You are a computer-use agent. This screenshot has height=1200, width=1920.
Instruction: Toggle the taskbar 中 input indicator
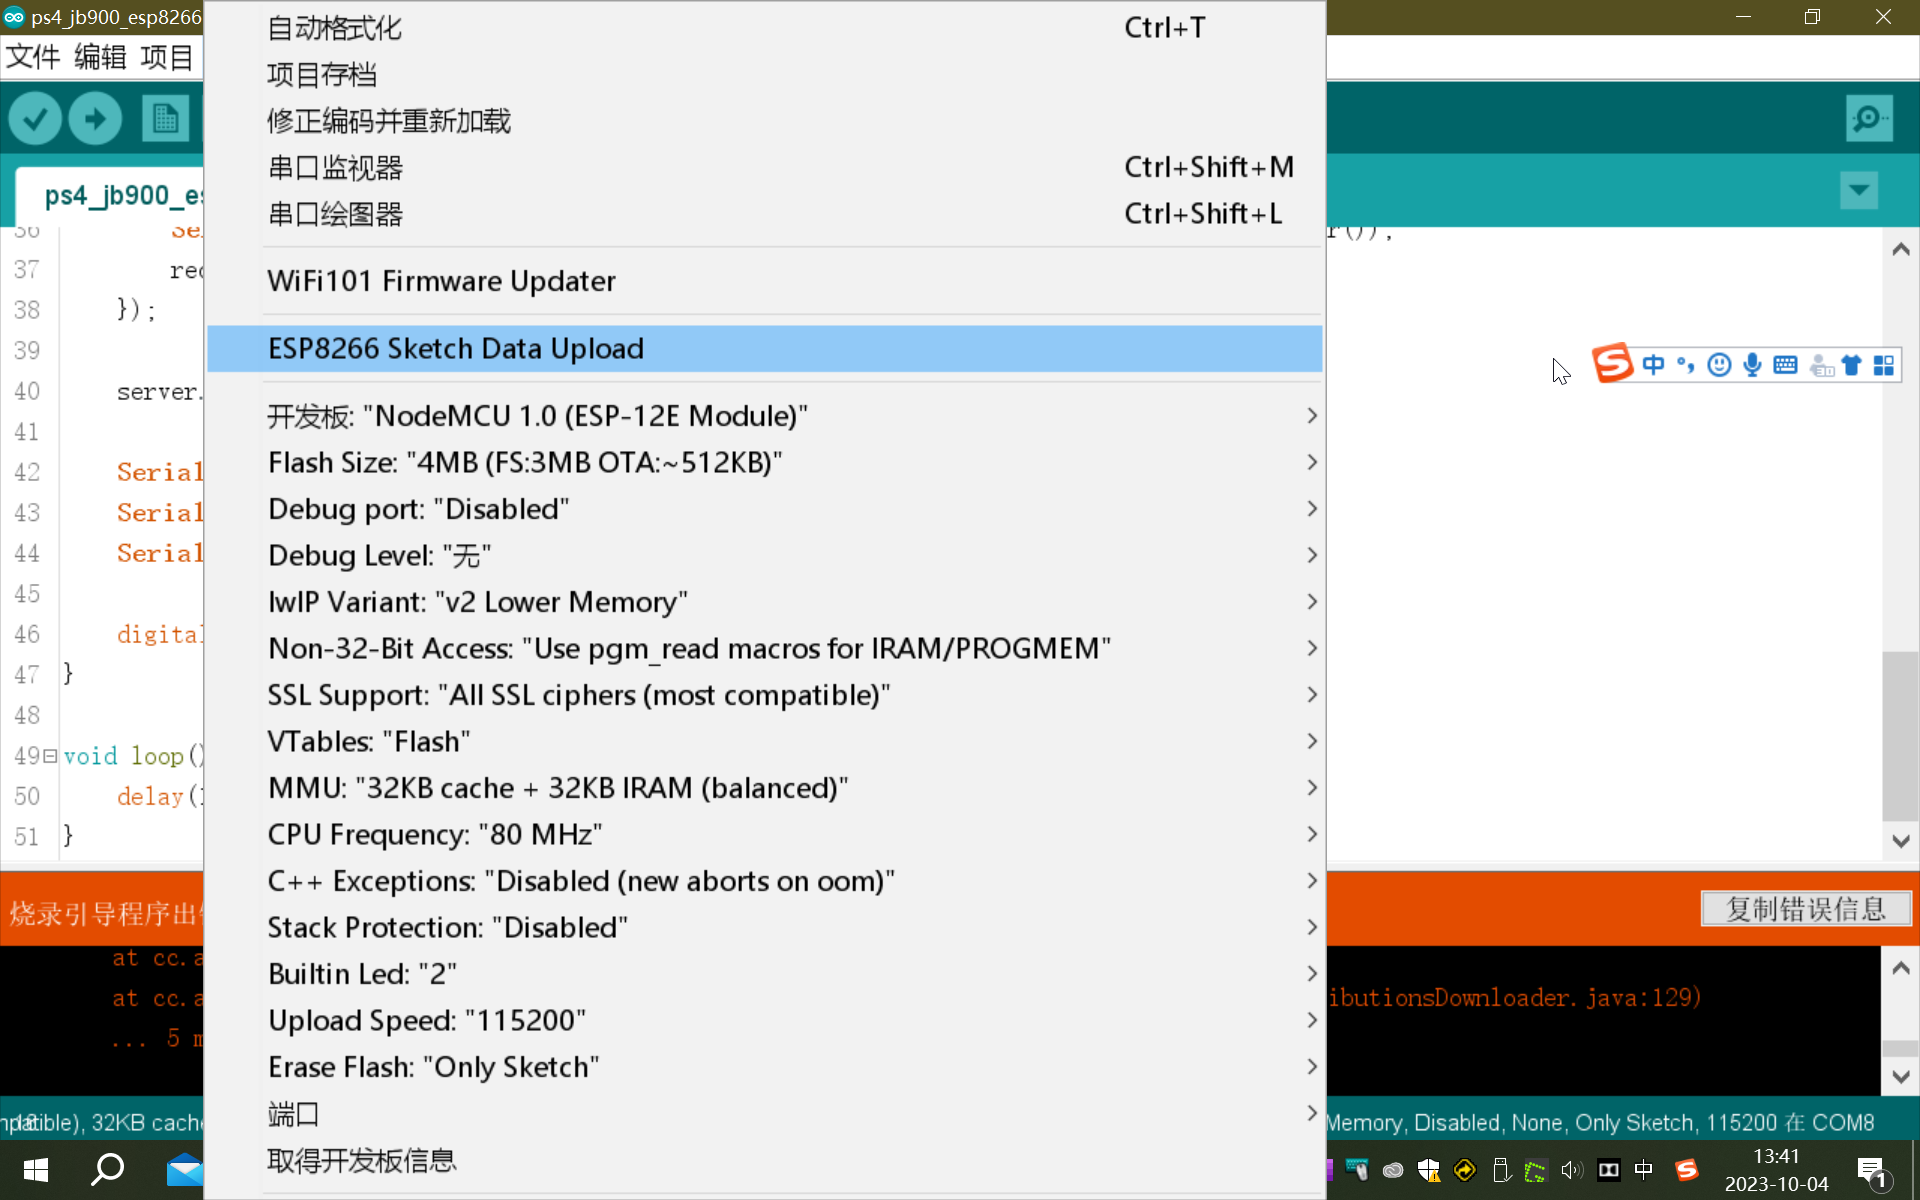tap(1644, 1169)
